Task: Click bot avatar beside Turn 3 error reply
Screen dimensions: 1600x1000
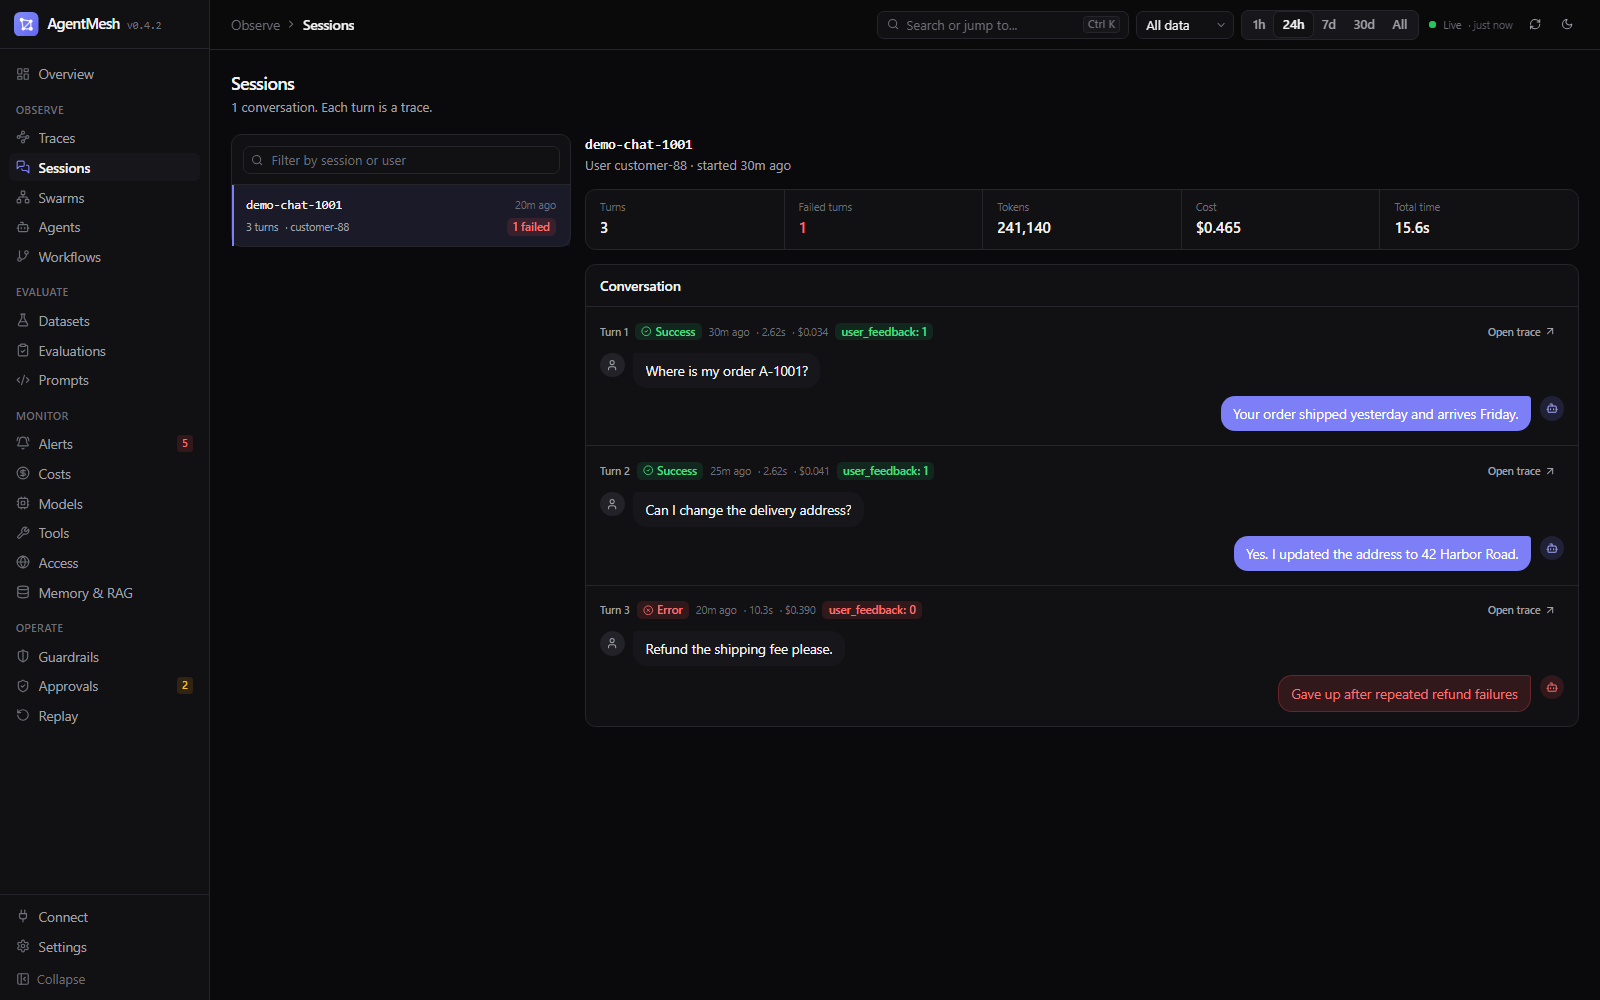Action: coord(1552,687)
